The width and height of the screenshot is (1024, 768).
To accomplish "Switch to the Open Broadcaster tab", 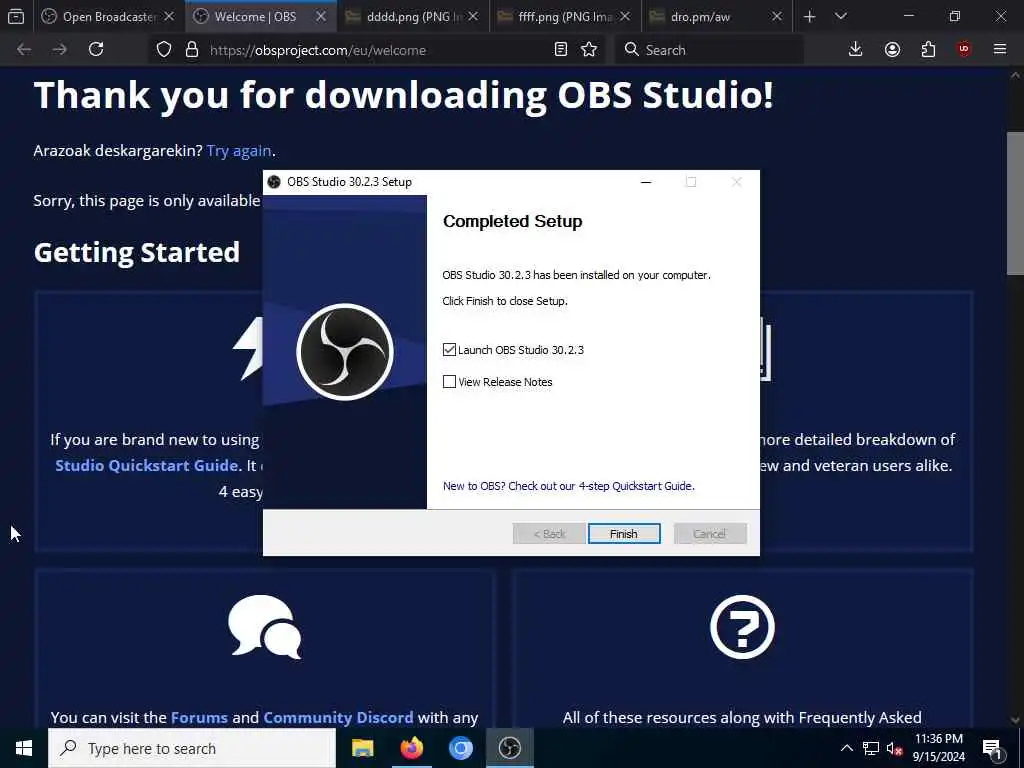I will click(108, 16).
